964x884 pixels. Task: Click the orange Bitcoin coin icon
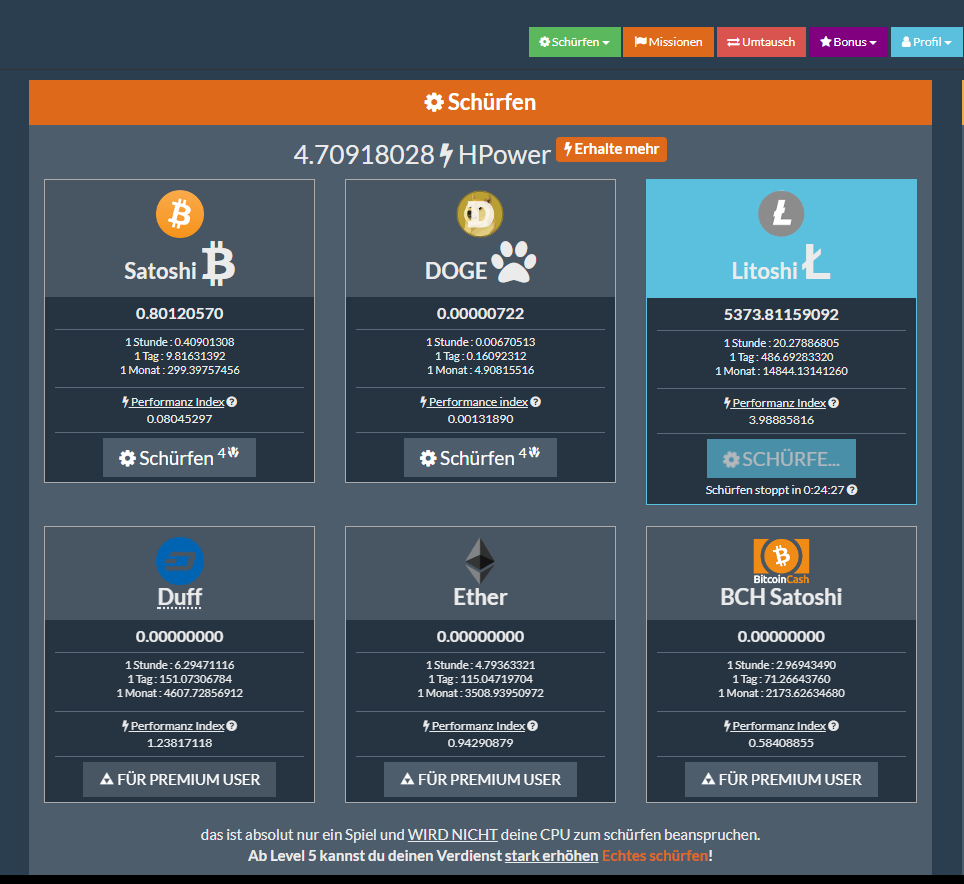pos(180,214)
